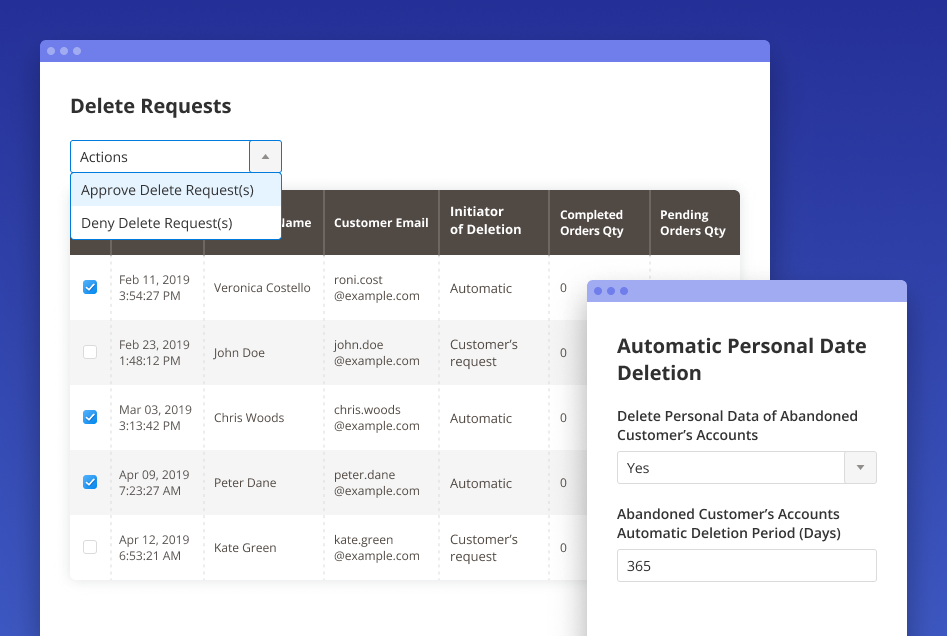
Task: Sort table by Customer Email column
Action: coord(381,222)
